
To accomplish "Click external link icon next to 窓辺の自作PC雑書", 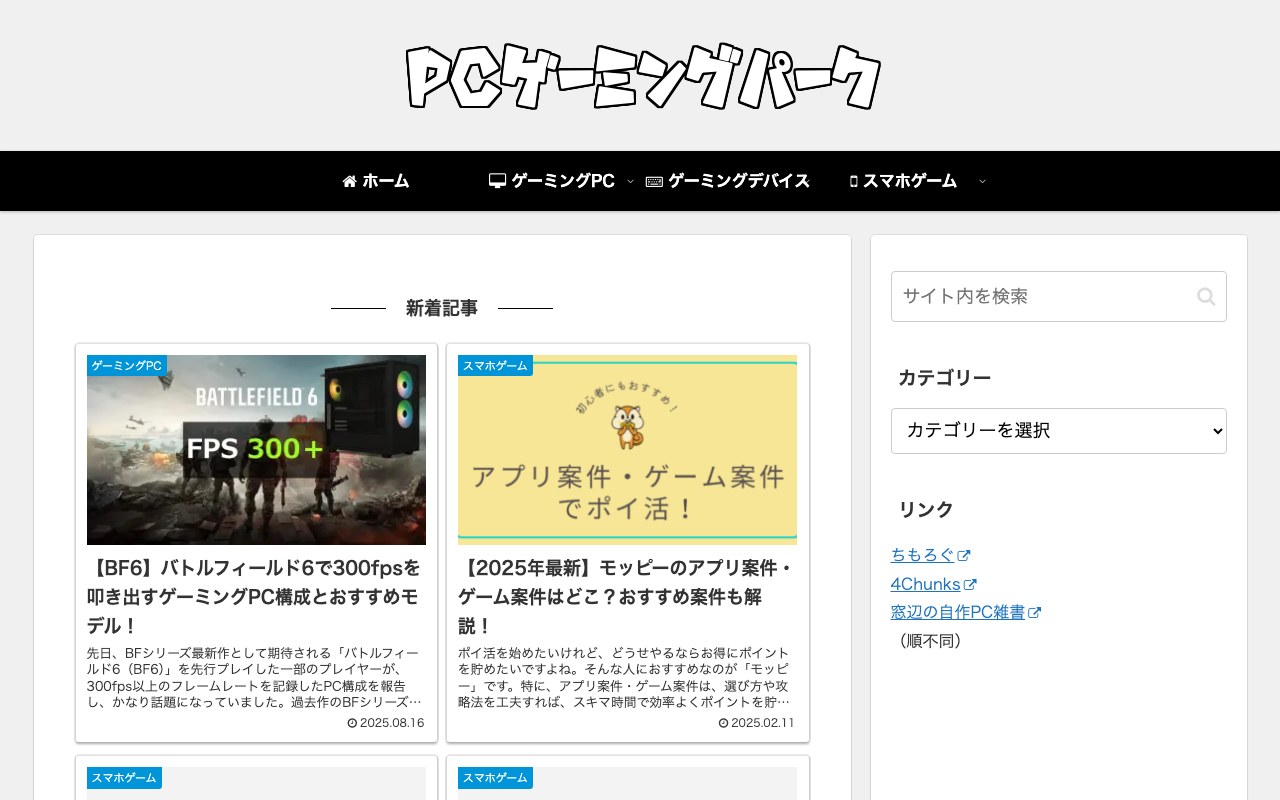I will [1035, 613].
